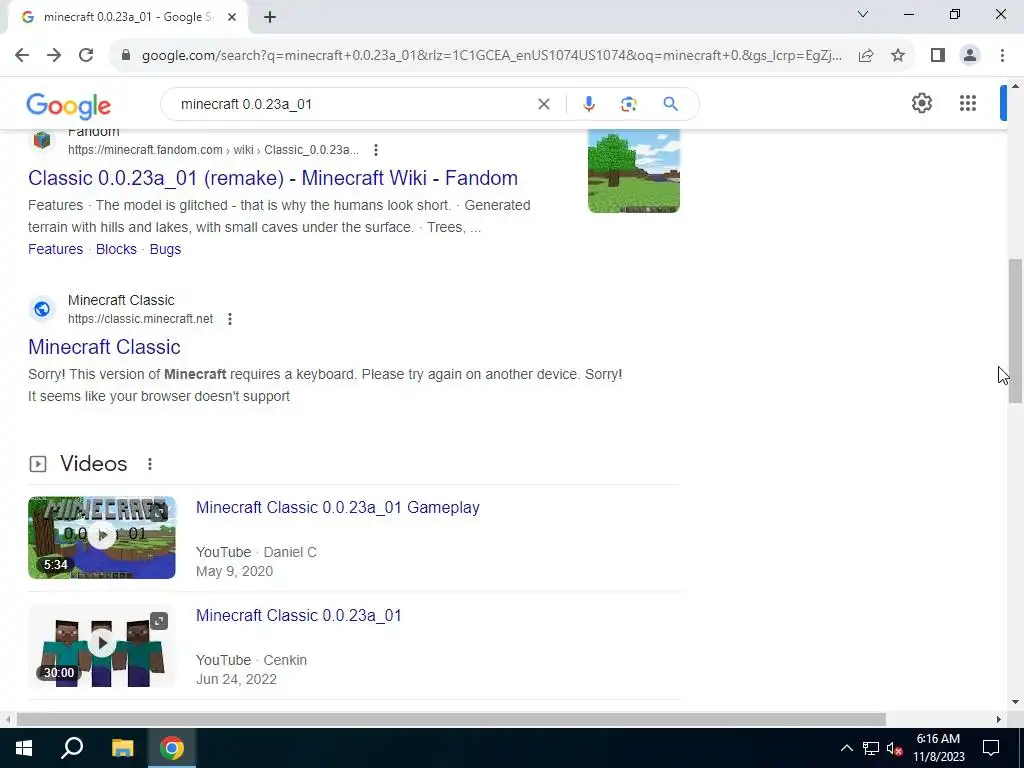
Task: Go back to the previous page
Action: click(22, 56)
